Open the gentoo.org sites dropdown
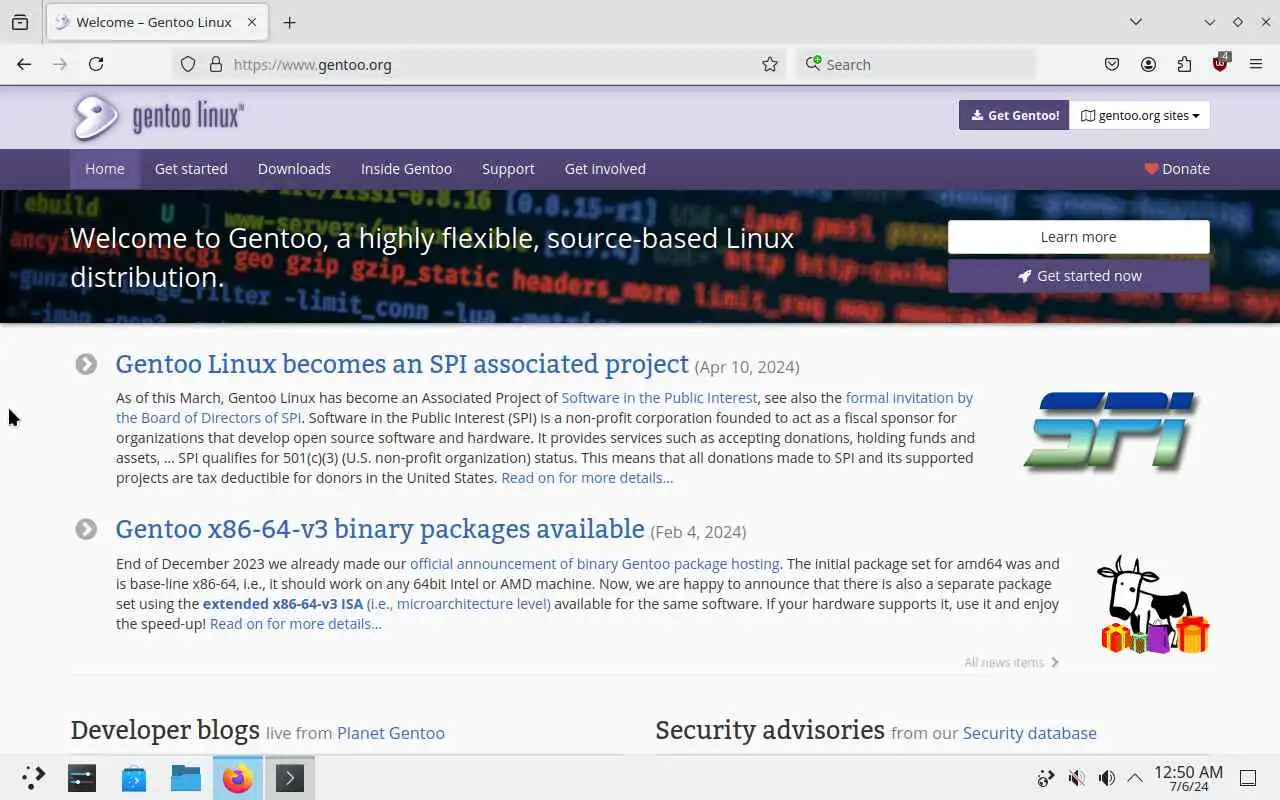This screenshot has height=800, width=1280. 1140,115
